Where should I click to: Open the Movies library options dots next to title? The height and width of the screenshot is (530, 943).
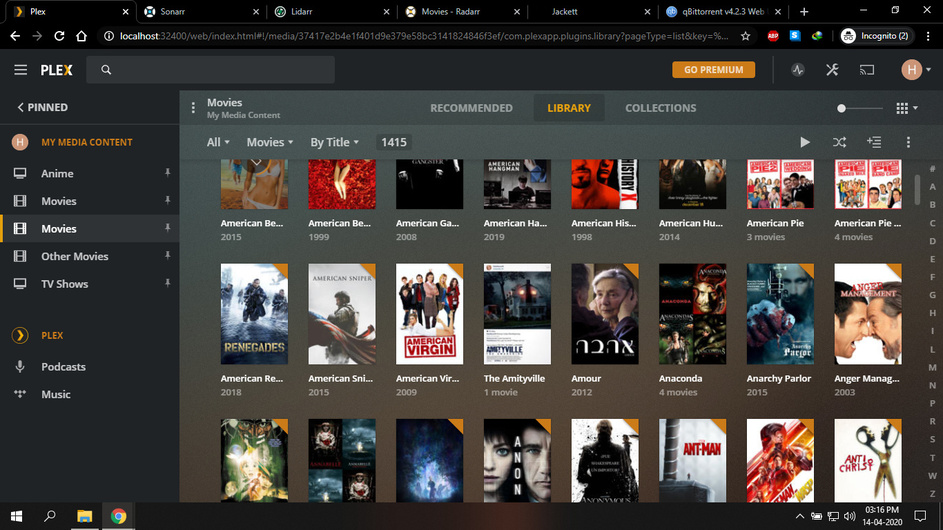[193, 108]
